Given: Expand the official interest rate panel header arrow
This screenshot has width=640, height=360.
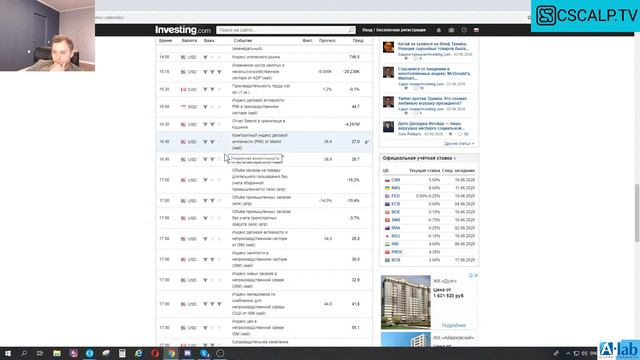Looking at the screenshot, I should [454, 158].
